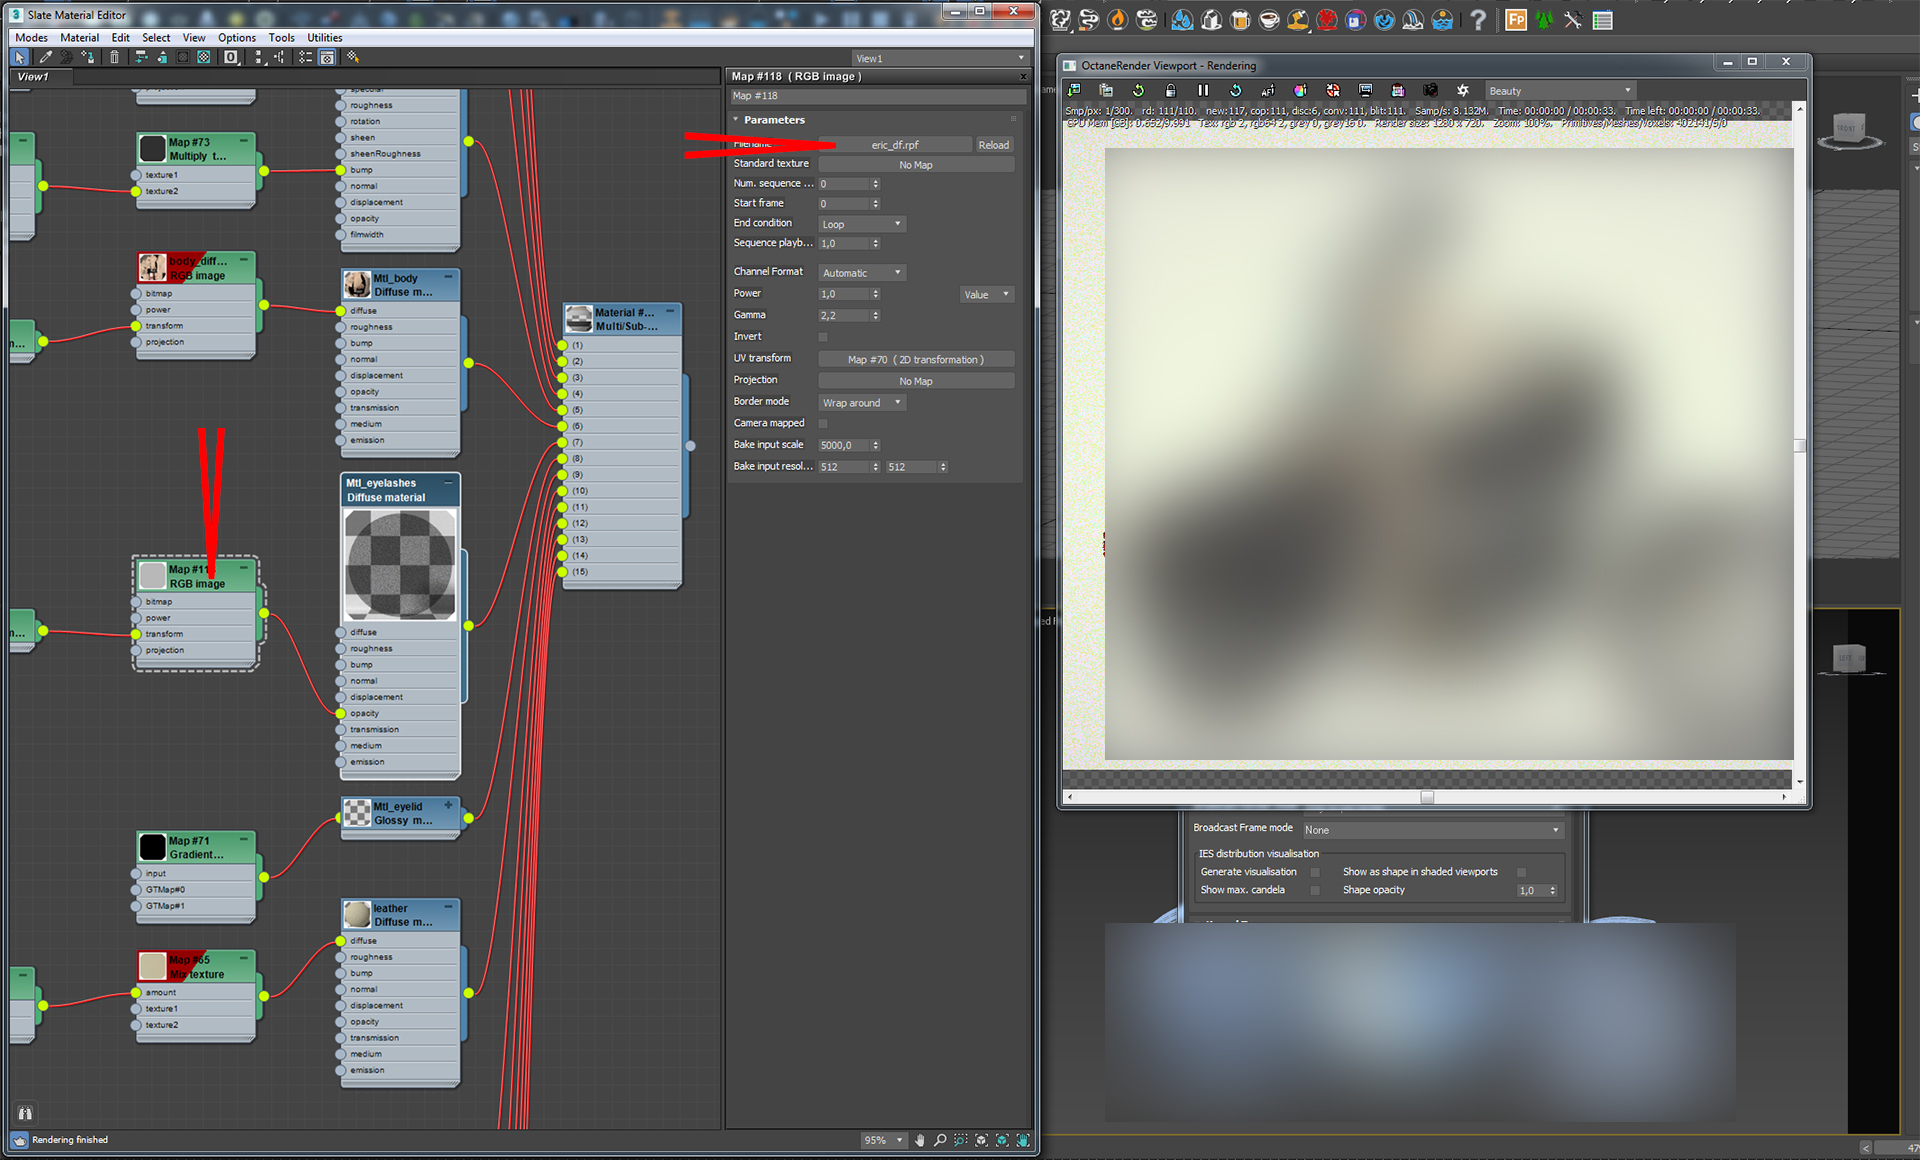The width and height of the screenshot is (1920, 1160).
Task: Click the zoom magnifier icon in Slate editor
Action: coord(940,1140)
